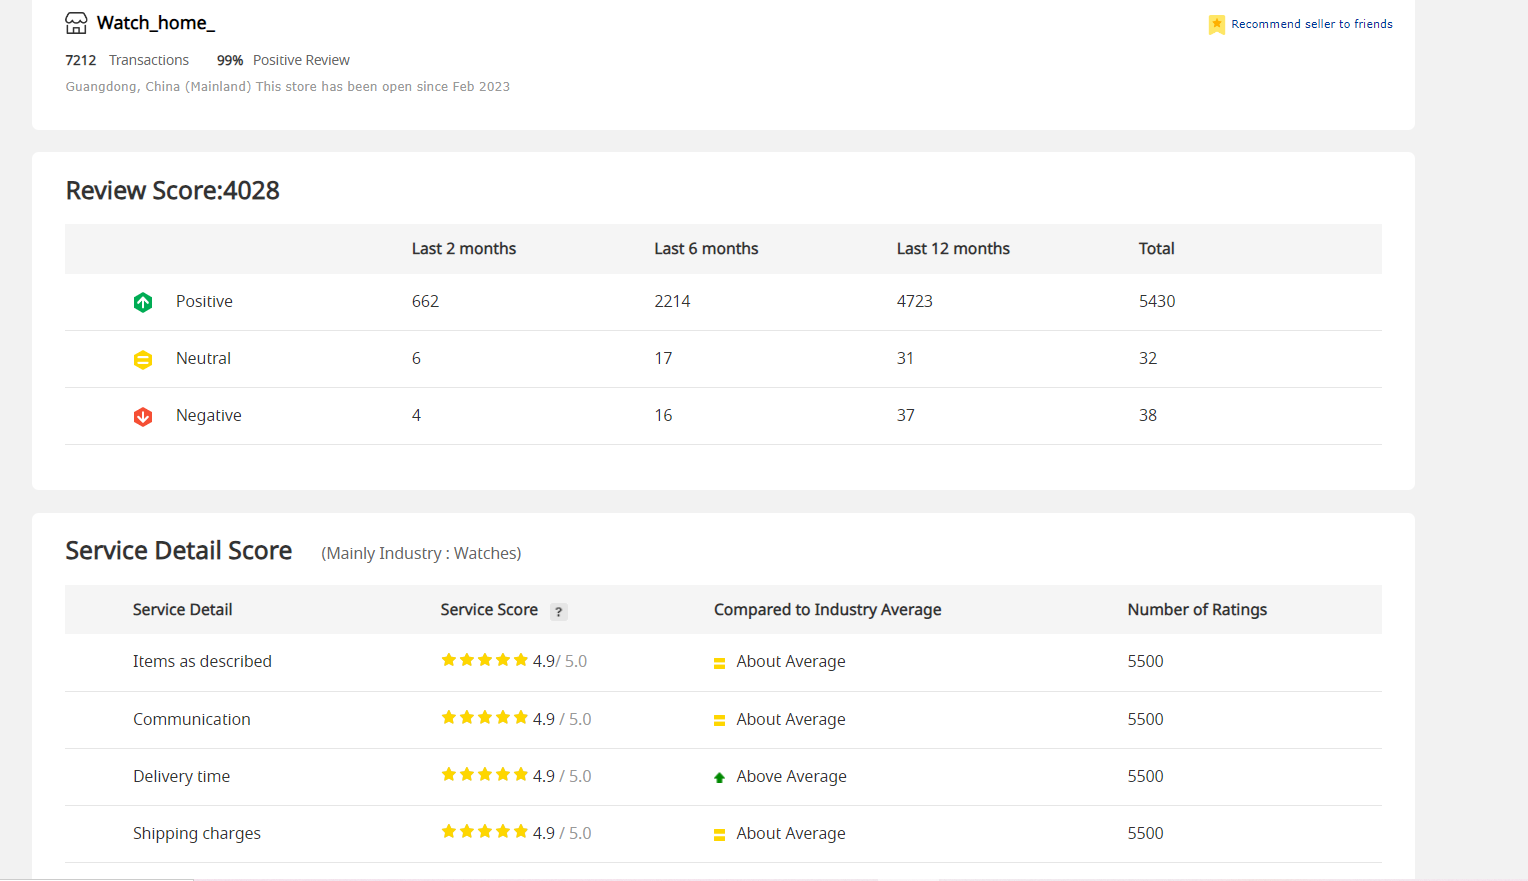Image resolution: width=1528 pixels, height=881 pixels.
Task: Click negative last 6 months value 16
Action: [663, 416]
